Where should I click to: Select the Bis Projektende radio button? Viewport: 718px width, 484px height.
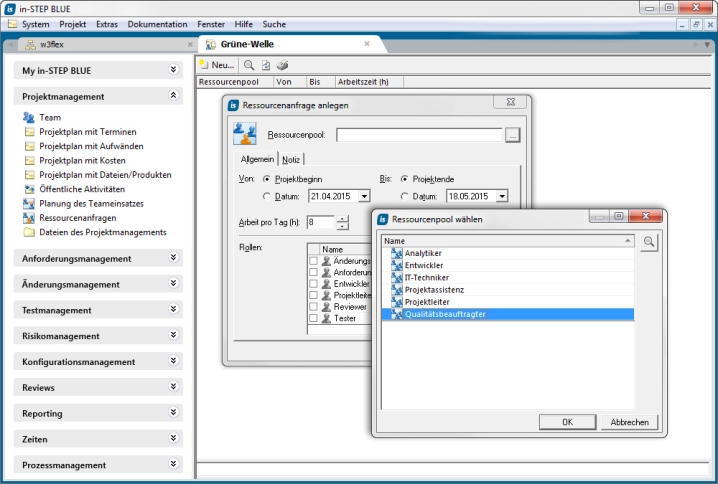tap(405, 178)
